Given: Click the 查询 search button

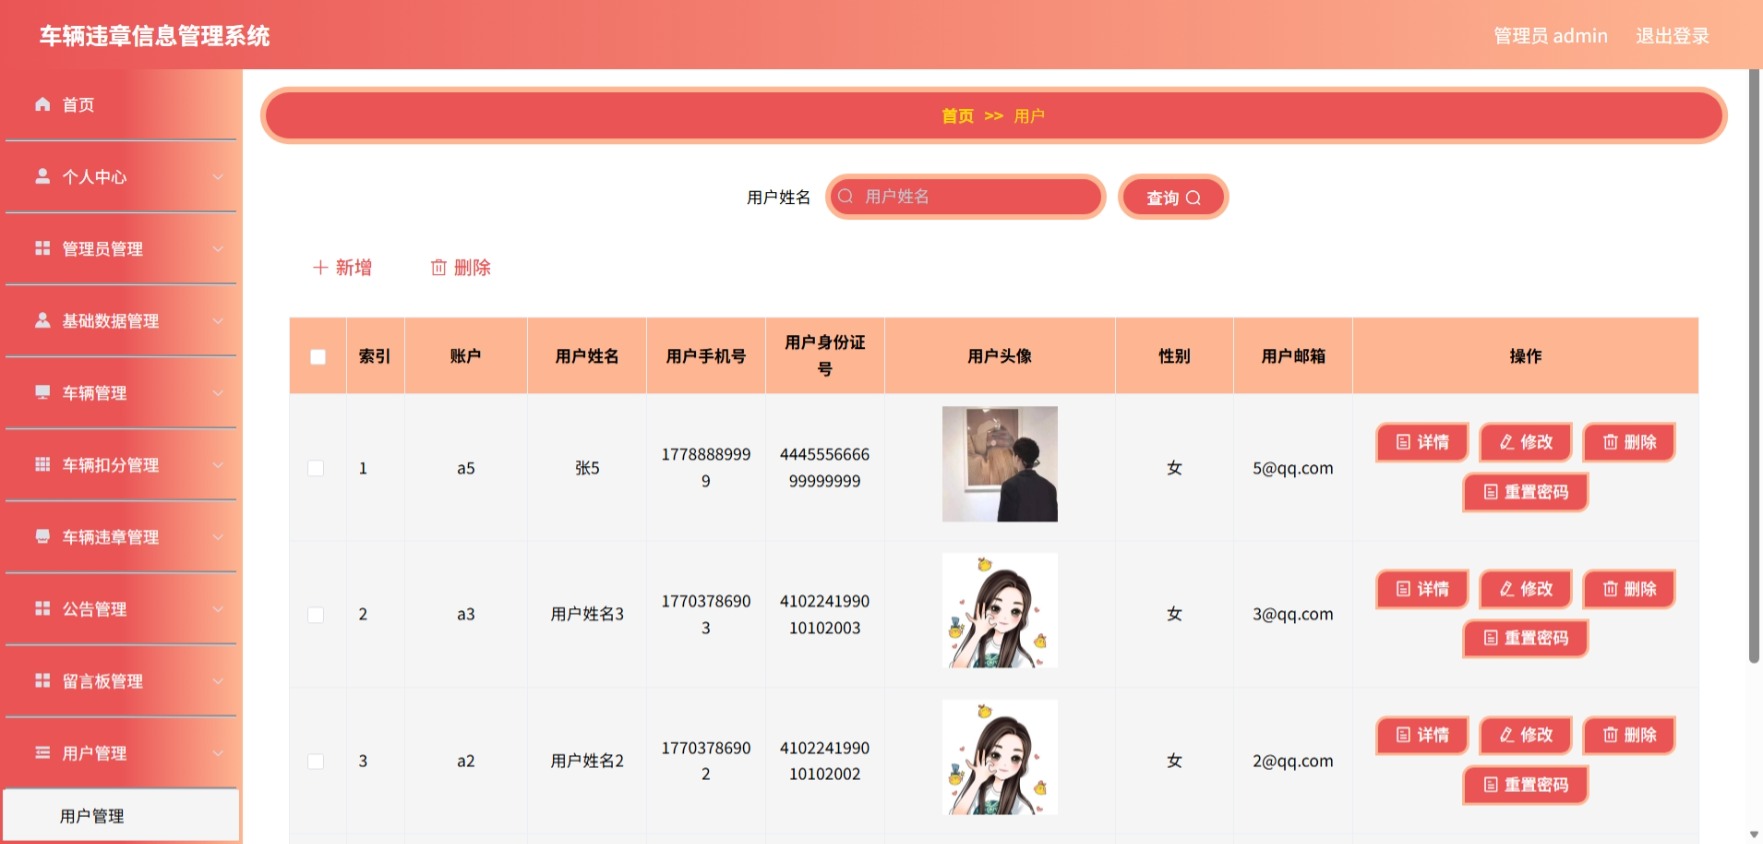Looking at the screenshot, I should (1173, 197).
